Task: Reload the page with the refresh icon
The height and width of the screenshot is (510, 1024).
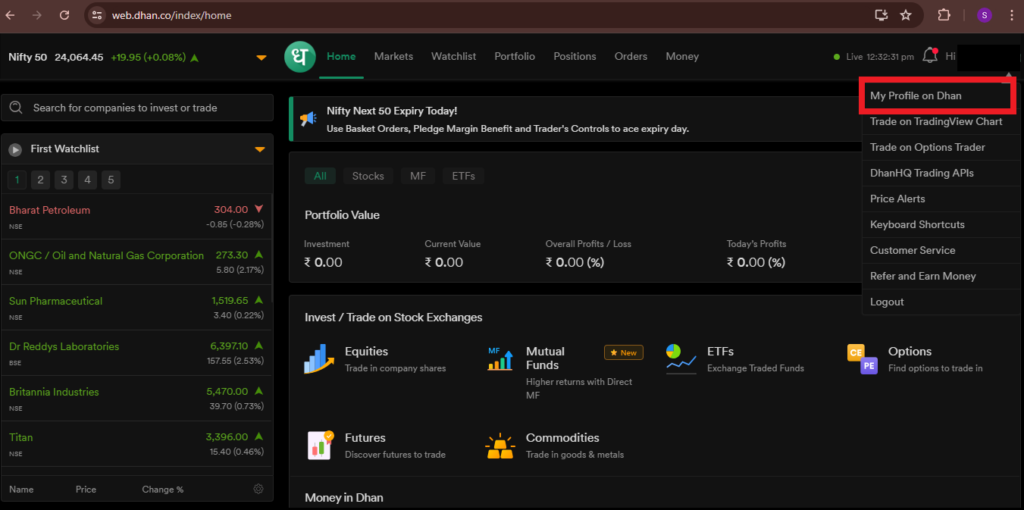Action: pyautogui.click(x=64, y=15)
